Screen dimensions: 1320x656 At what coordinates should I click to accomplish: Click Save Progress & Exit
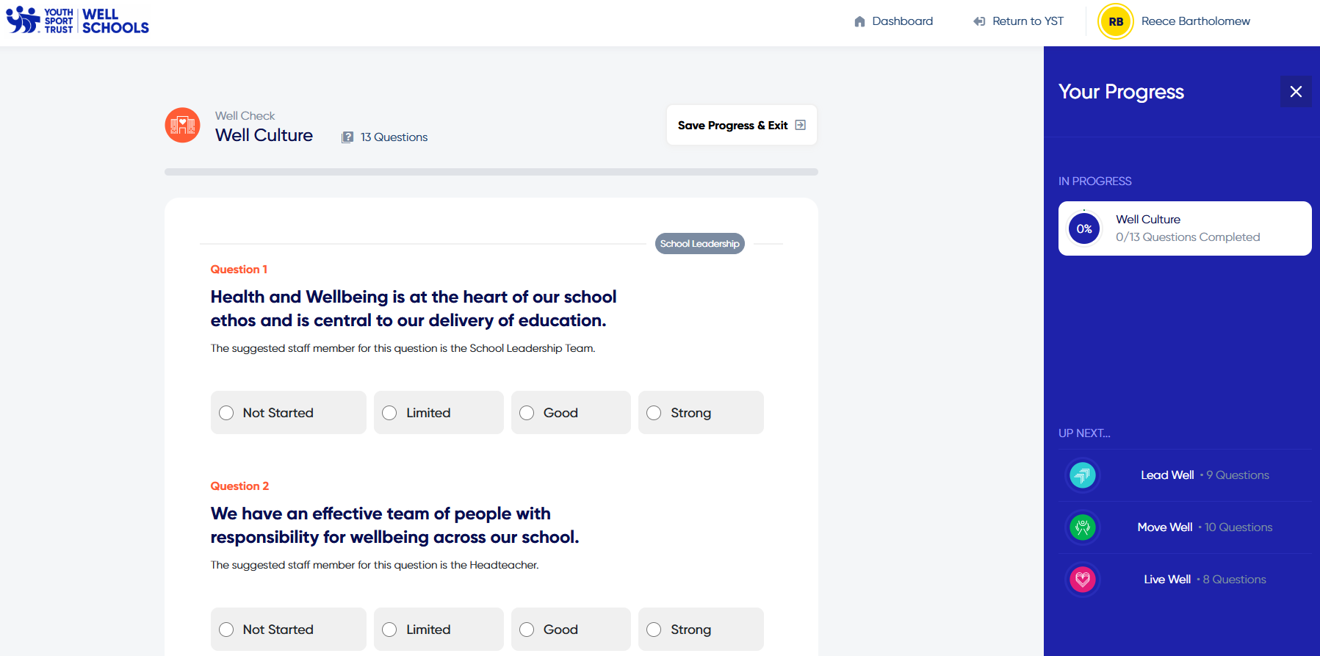[x=741, y=124]
